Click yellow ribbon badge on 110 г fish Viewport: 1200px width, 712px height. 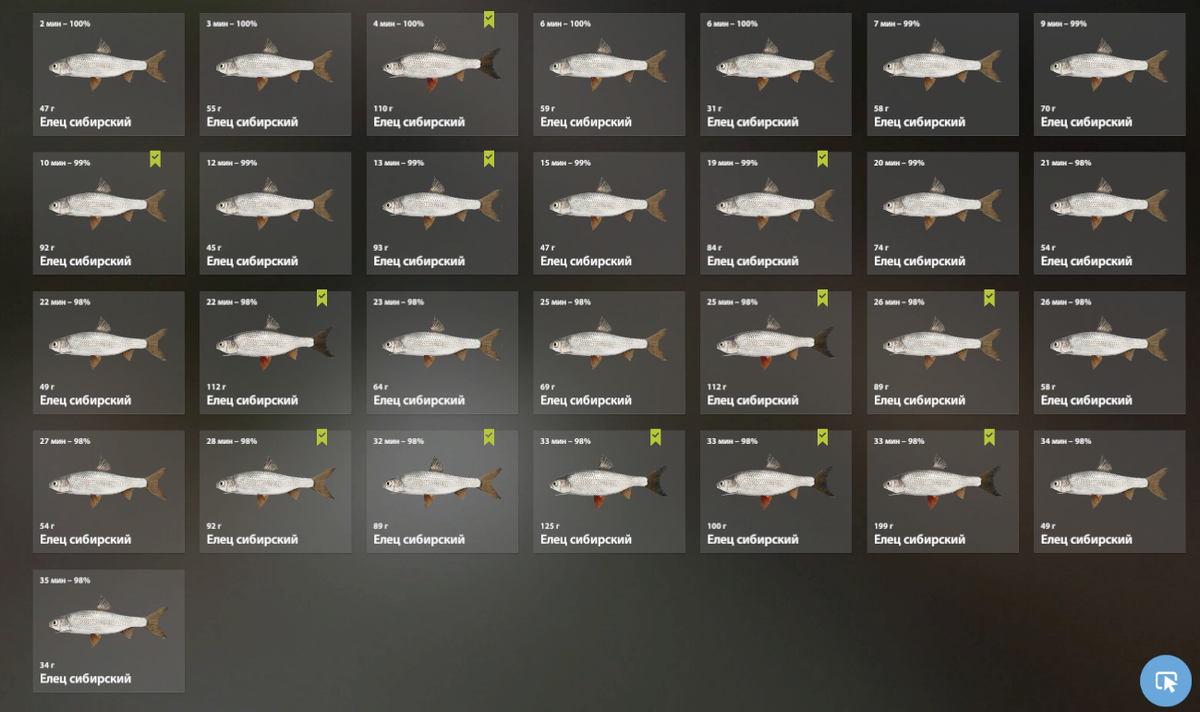489,20
